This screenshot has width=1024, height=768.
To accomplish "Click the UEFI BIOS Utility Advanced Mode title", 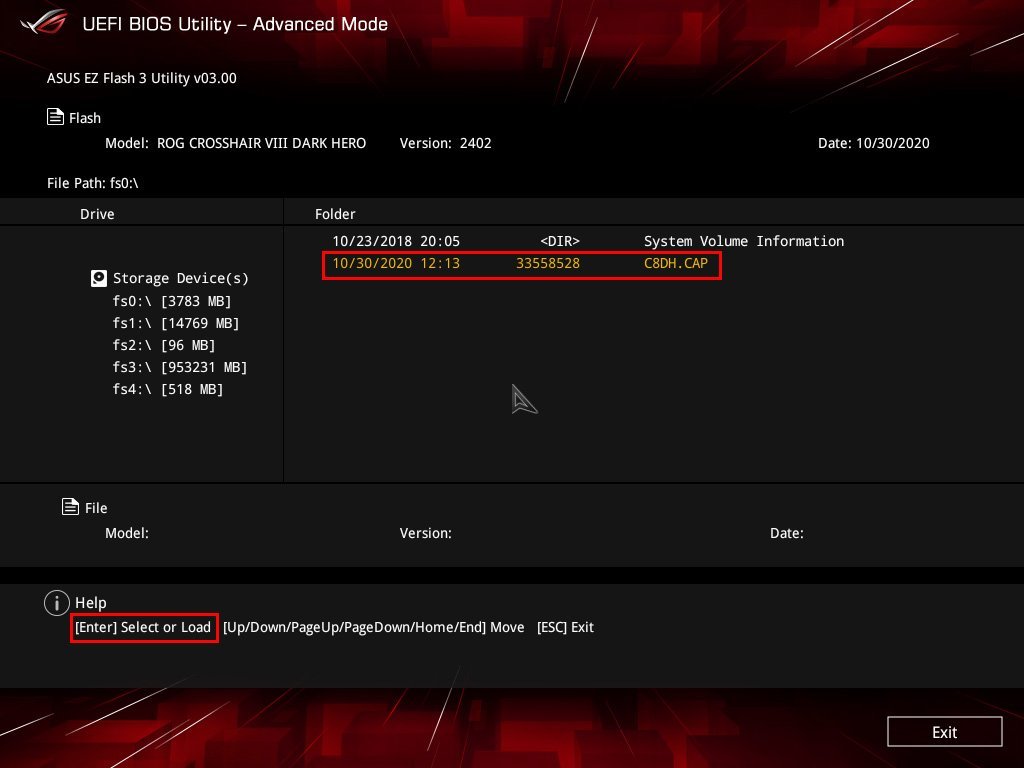I will (235, 24).
